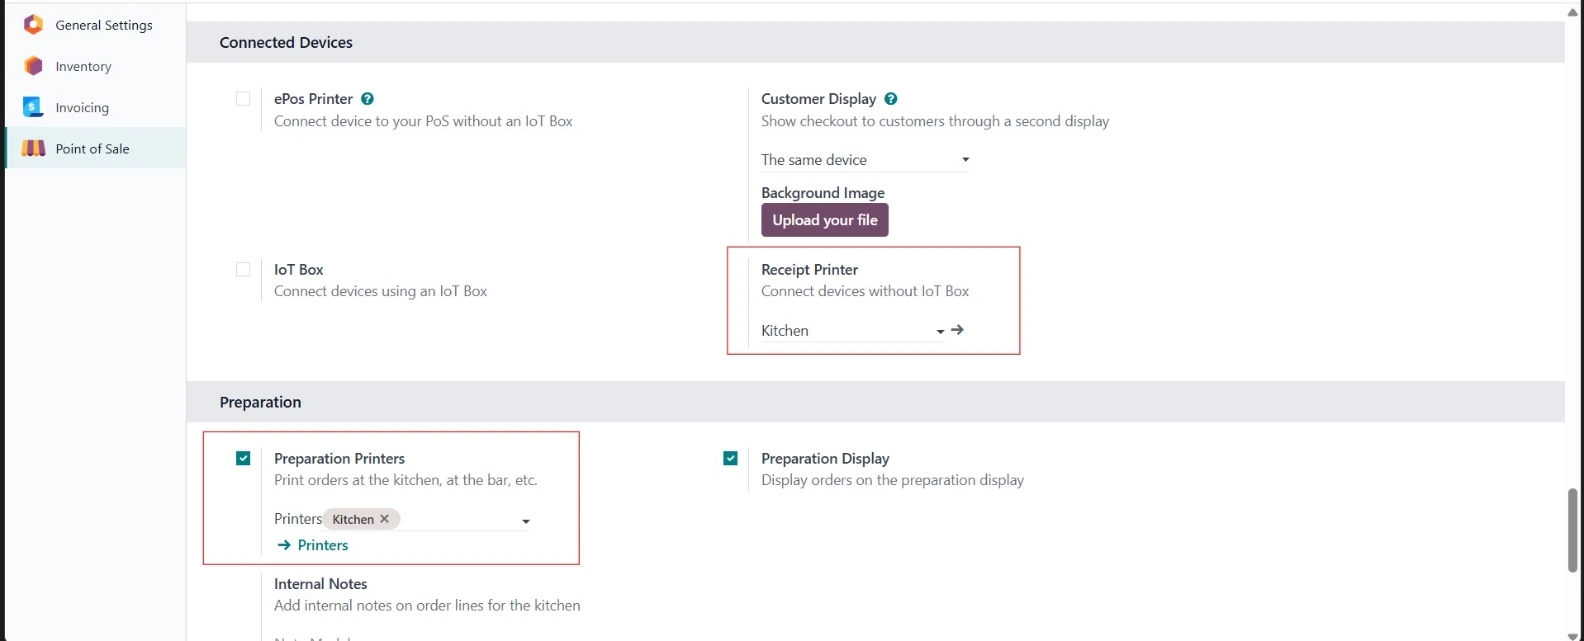Switch to Invoicing settings section
The width and height of the screenshot is (1584, 641).
tap(82, 108)
